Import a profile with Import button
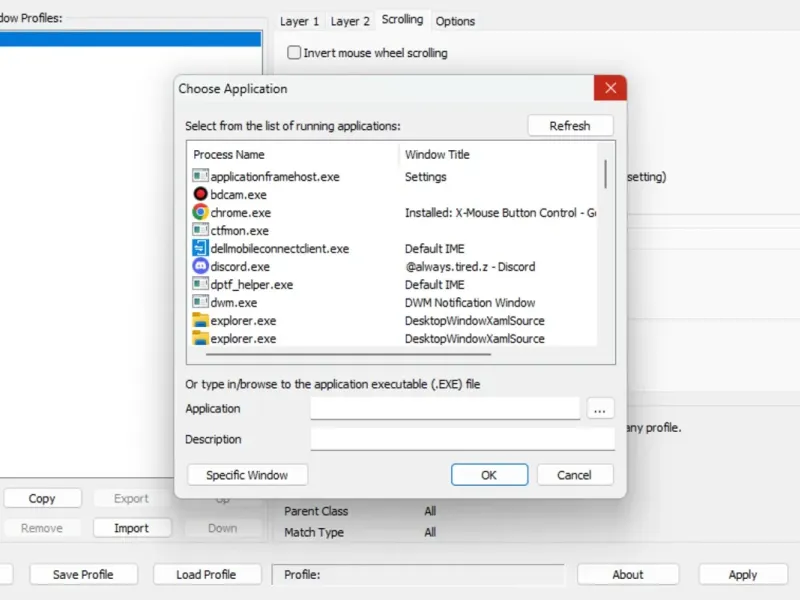Image resolution: width=800 pixels, height=600 pixels. (x=132, y=528)
